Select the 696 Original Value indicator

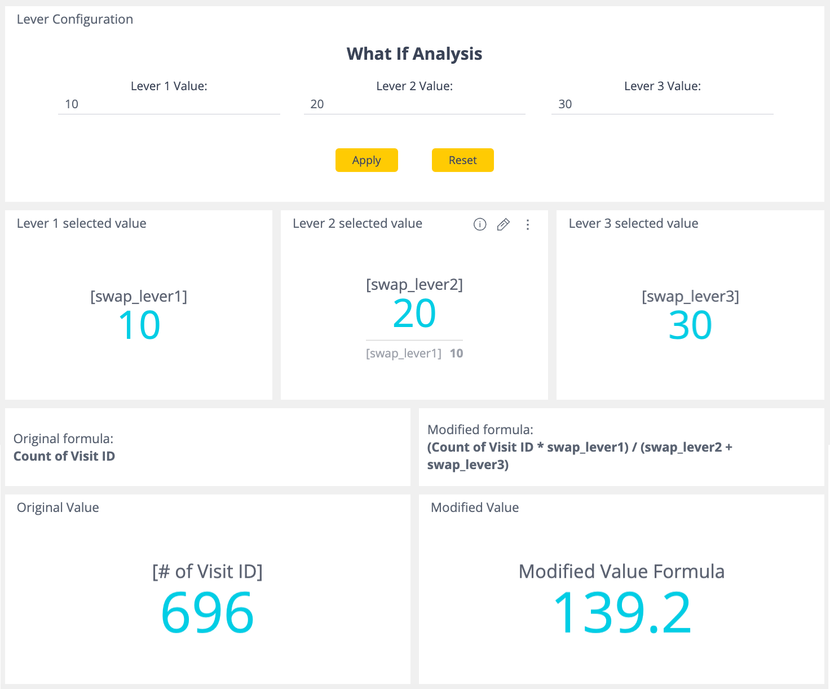point(207,612)
